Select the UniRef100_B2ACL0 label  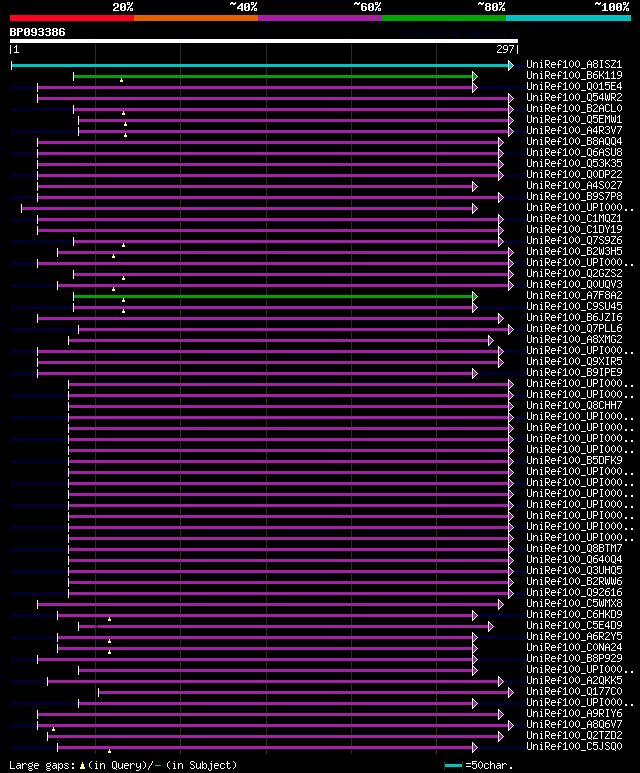(x=574, y=108)
